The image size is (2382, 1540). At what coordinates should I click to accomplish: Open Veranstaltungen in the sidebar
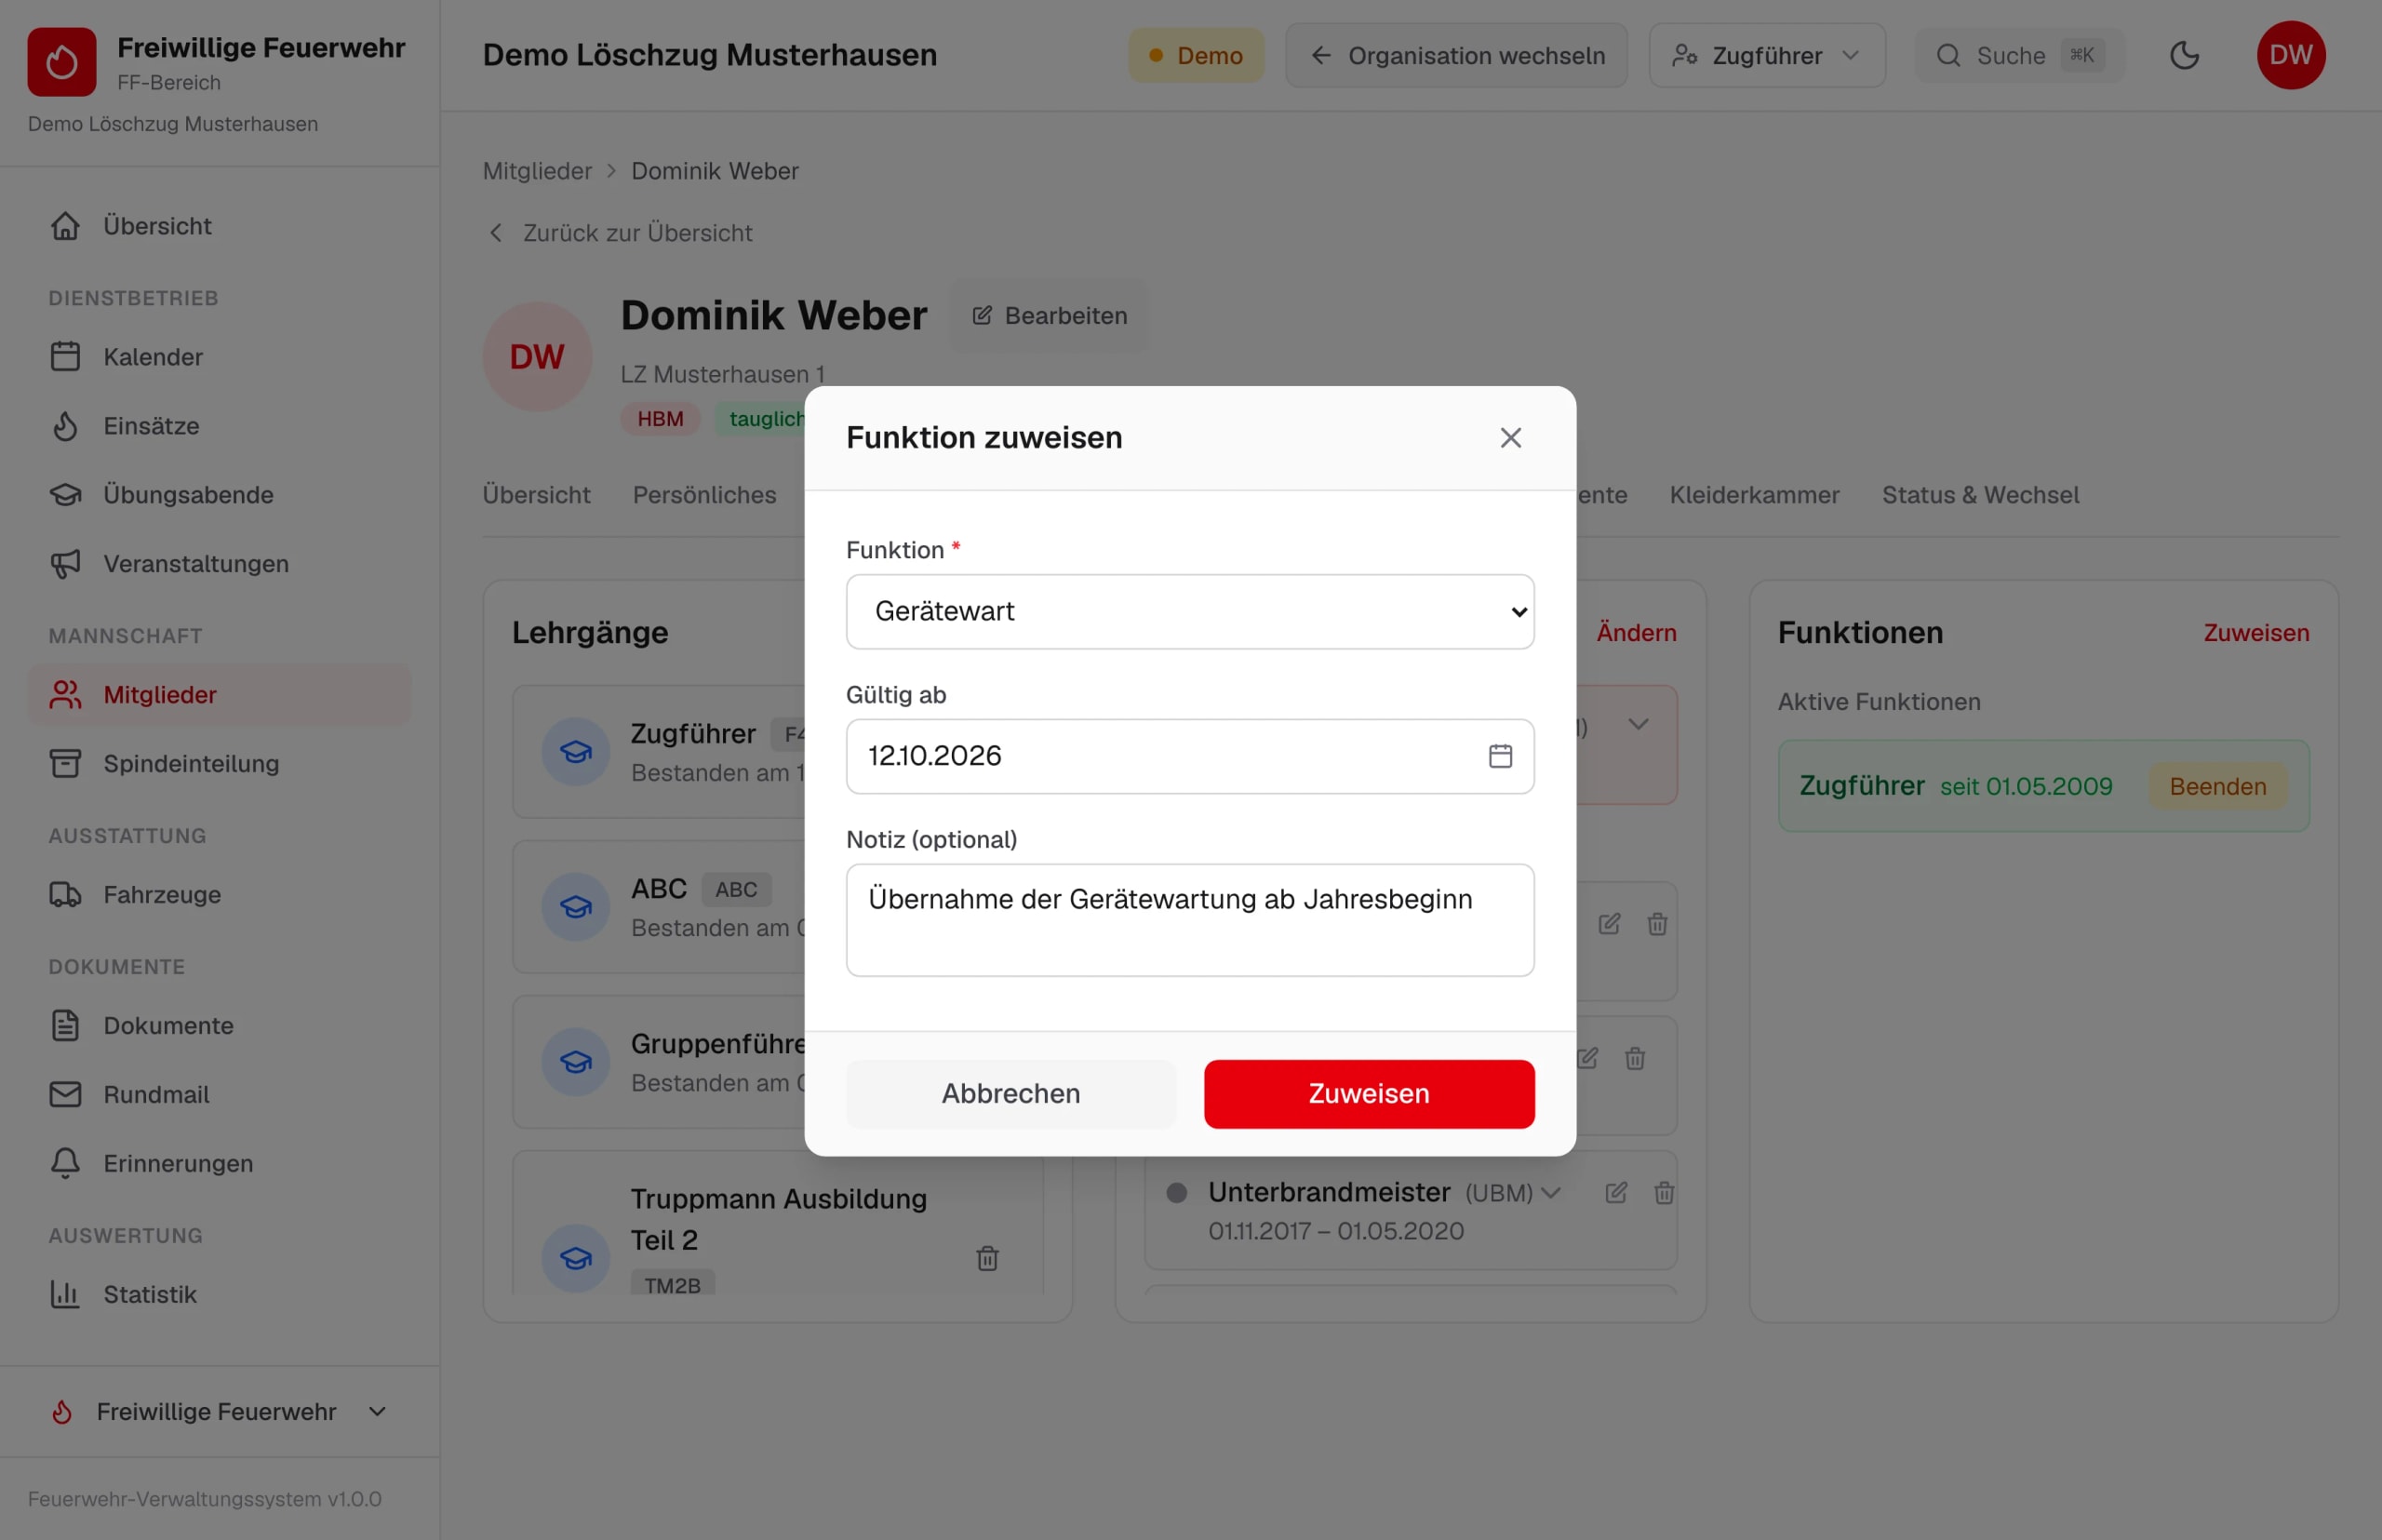point(219,564)
